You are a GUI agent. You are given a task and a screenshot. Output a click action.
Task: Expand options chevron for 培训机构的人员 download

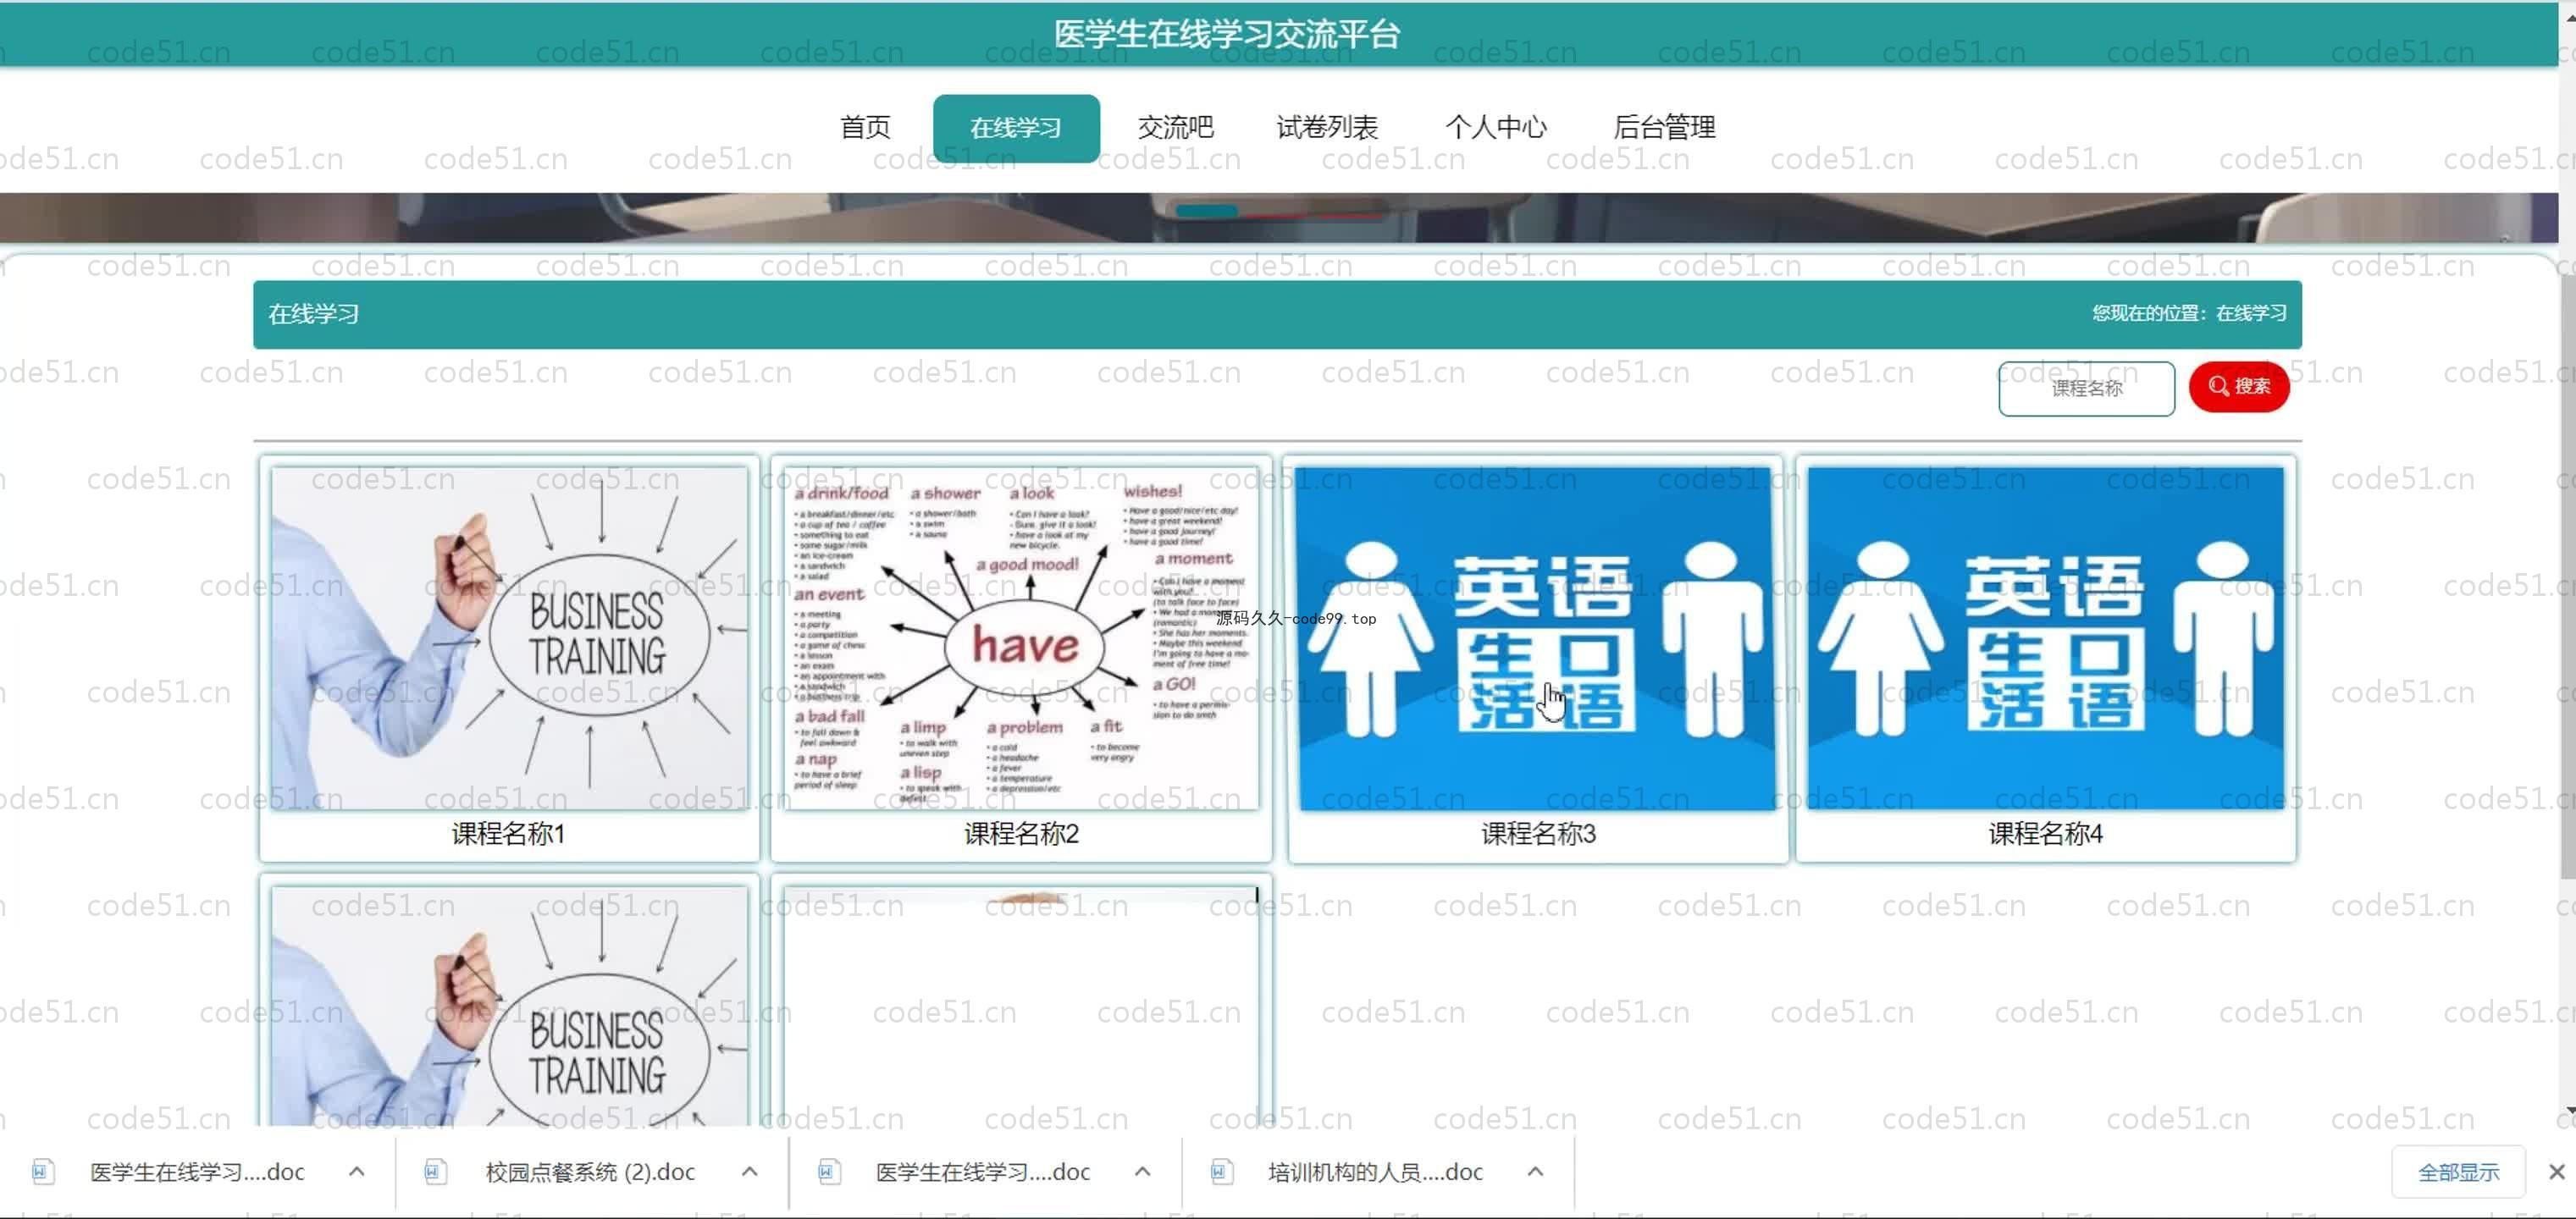1536,1172
